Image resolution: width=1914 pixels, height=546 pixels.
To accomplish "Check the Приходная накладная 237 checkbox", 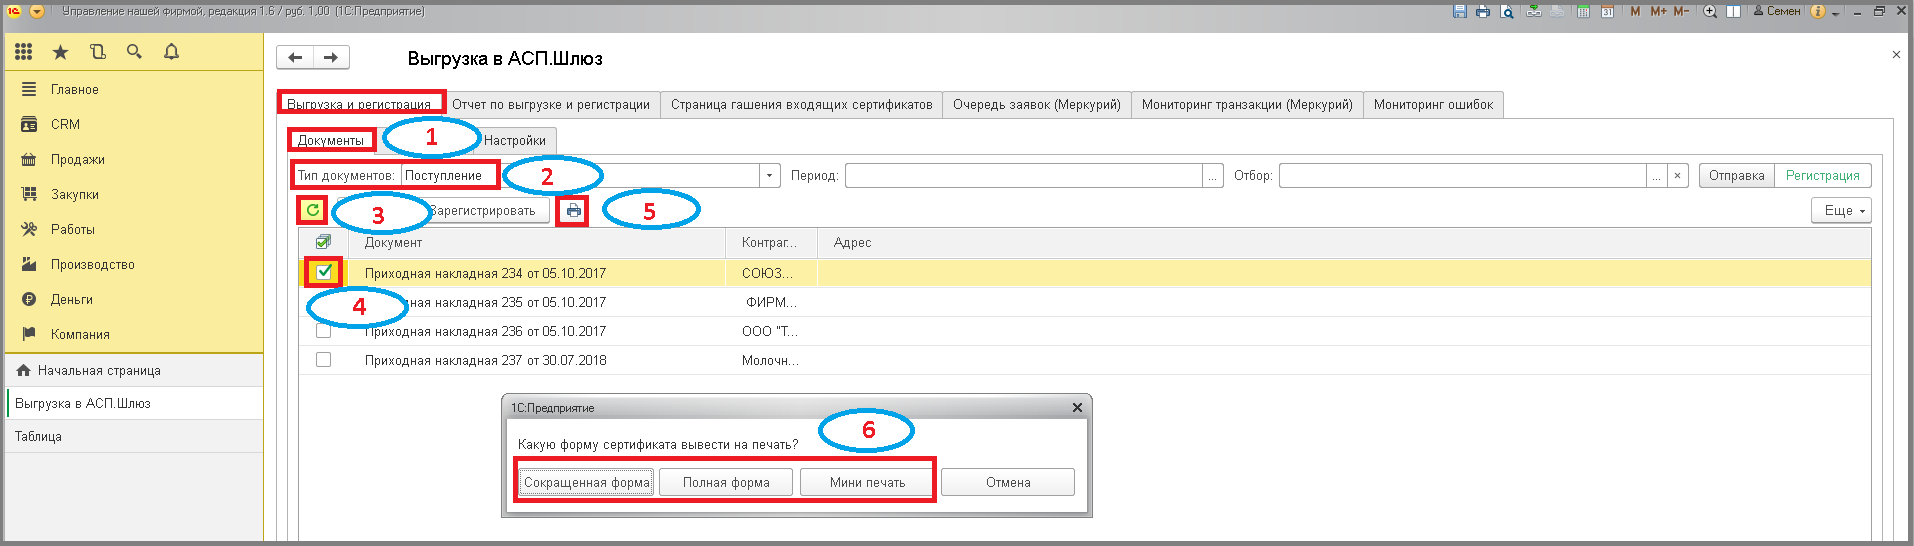I will click(323, 360).
